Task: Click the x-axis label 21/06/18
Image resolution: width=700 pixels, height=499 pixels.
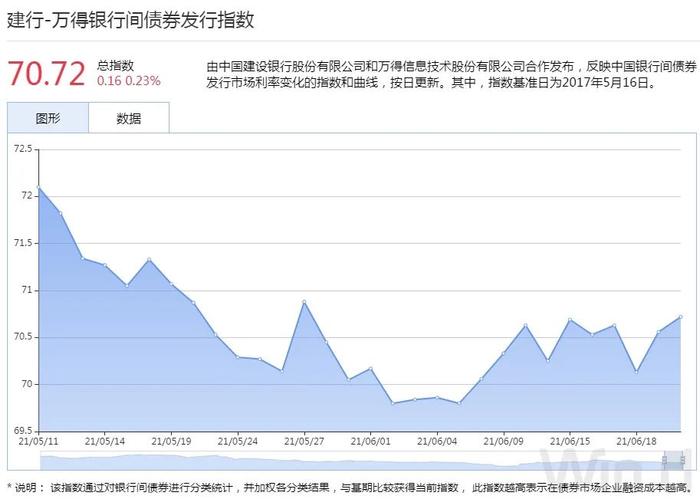Action: [637, 441]
